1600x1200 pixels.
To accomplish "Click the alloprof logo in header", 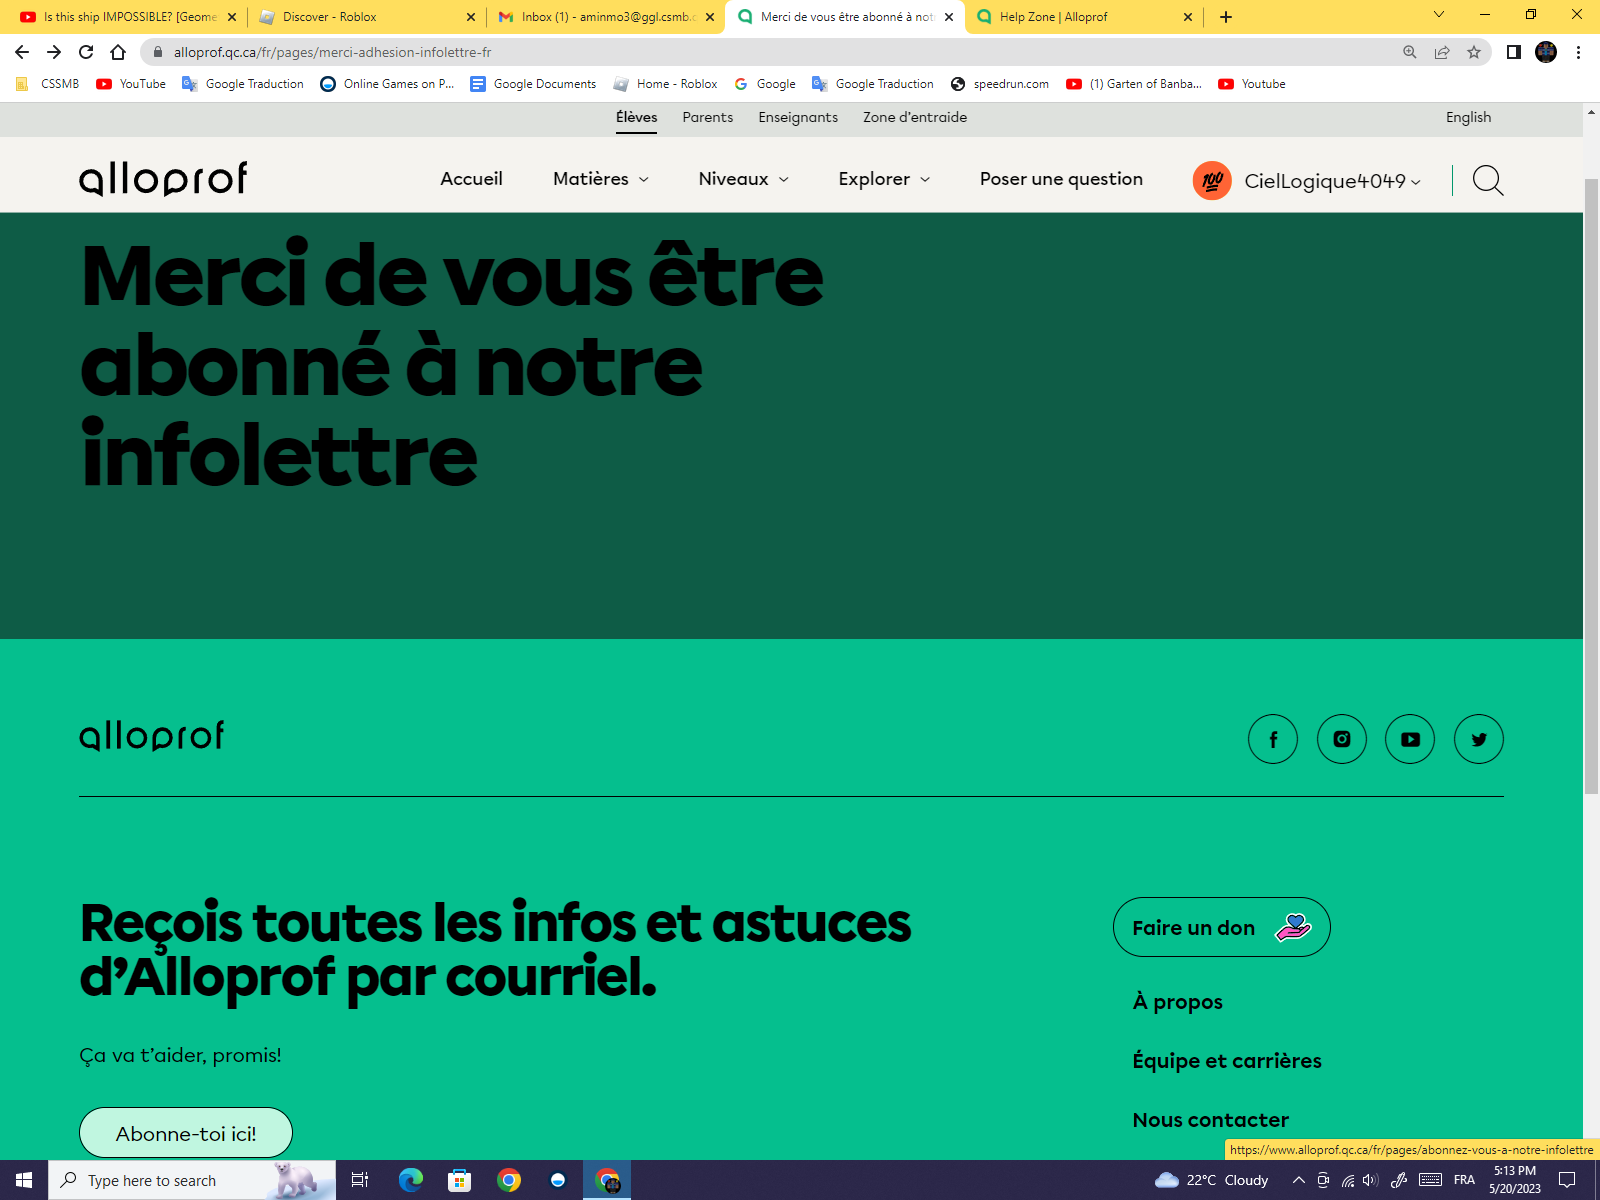I will [x=163, y=179].
